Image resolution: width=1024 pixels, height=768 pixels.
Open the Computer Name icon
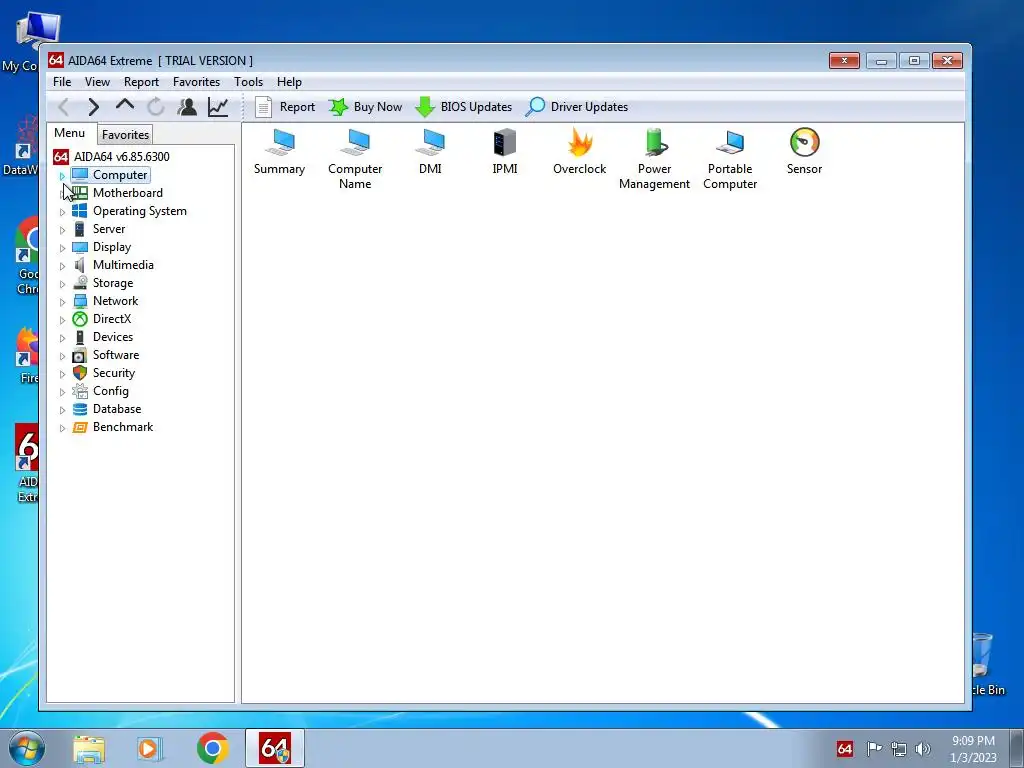(x=355, y=159)
